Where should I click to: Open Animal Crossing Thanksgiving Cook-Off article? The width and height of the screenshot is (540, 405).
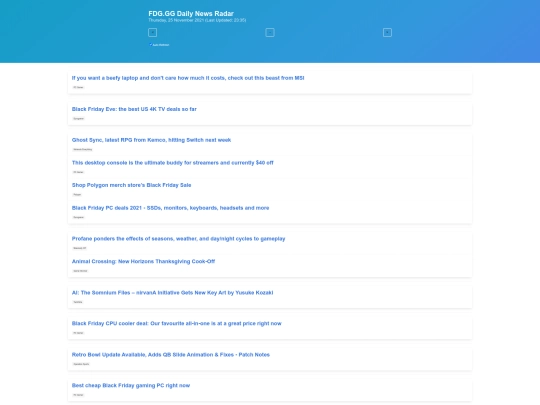(x=143, y=261)
